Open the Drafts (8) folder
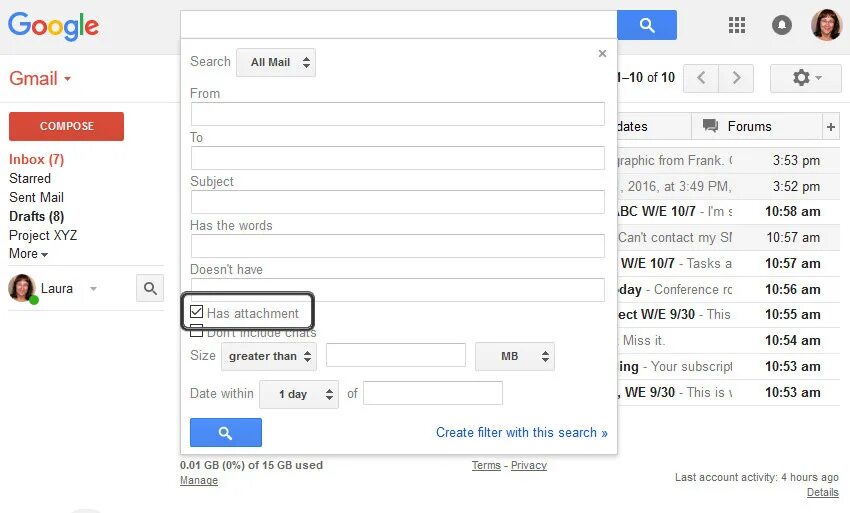The width and height of the screenshot is (850, 513). tap(36, 216)
